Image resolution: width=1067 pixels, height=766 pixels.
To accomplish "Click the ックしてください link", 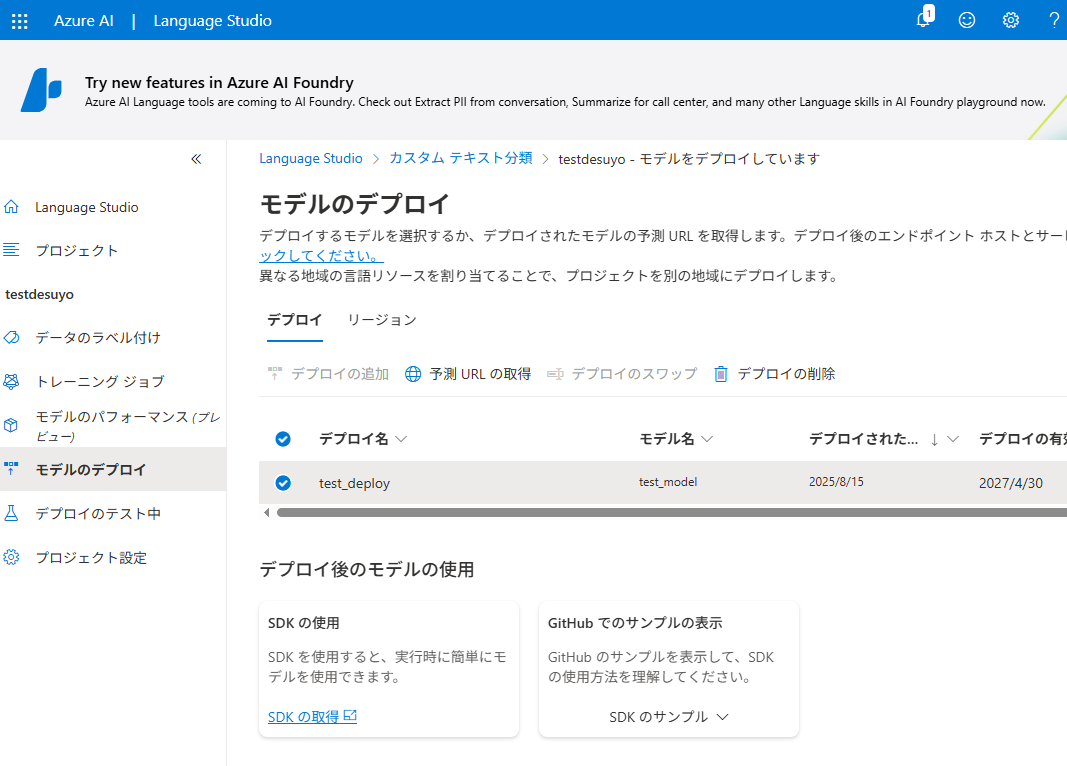I will pyautogui.click(x=321, y=256).
